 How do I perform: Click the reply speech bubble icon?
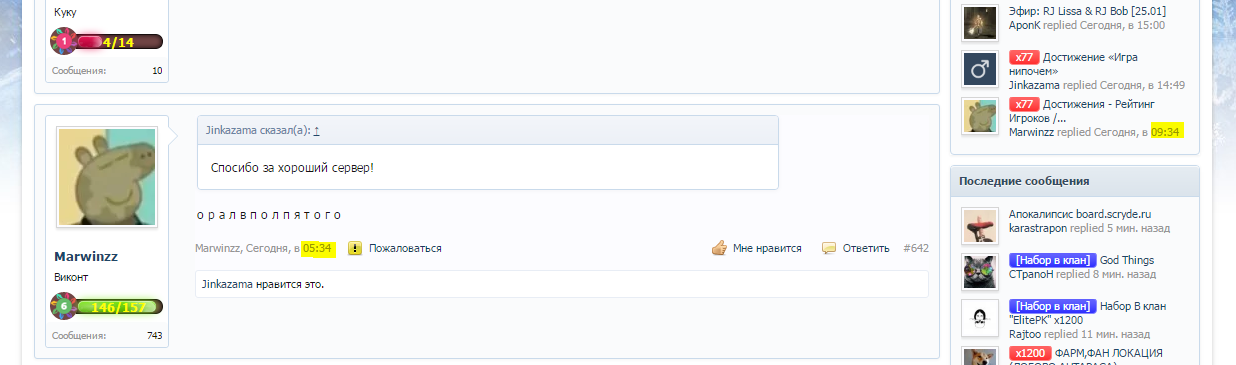tap(829, 248)
